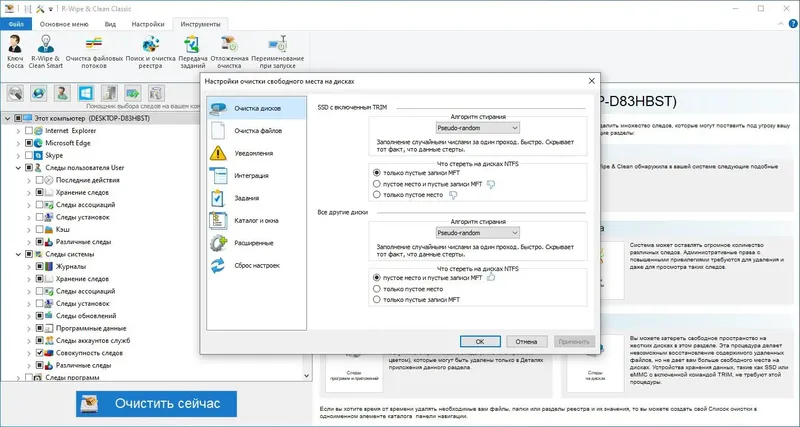Expand the Microsoft Edge tree node
800x427 pixels.
tap(18, 143)
